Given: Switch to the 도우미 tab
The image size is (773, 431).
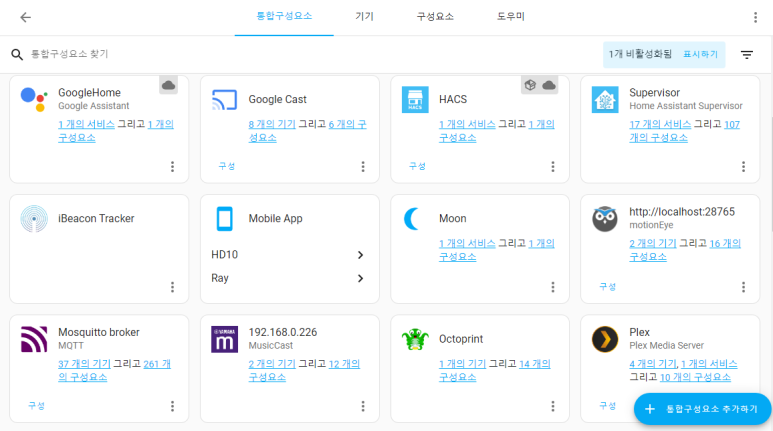Looking at the screenshot, I should click(511, 16).
